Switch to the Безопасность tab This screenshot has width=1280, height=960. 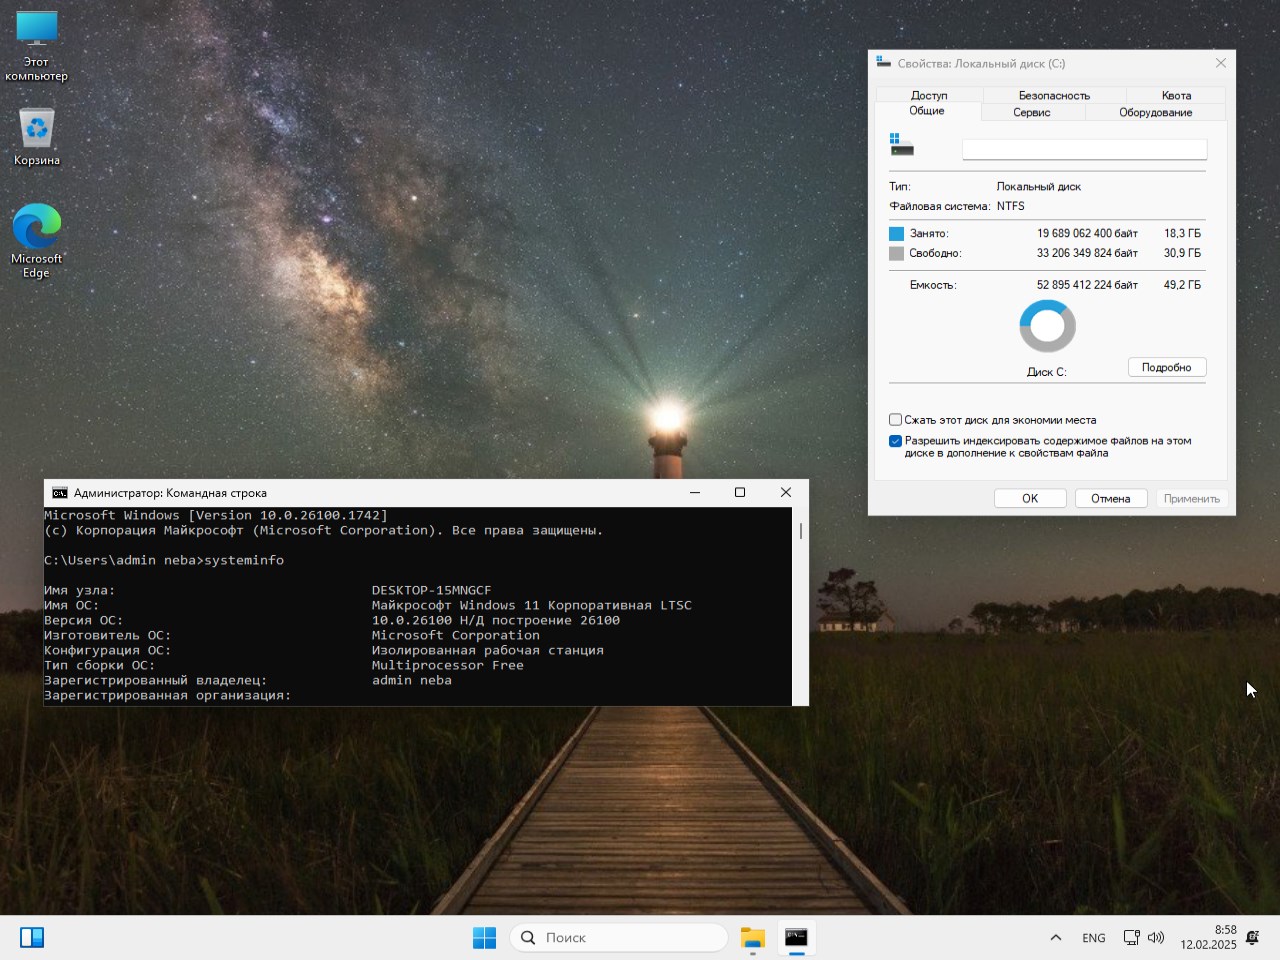click(1054, 95)
